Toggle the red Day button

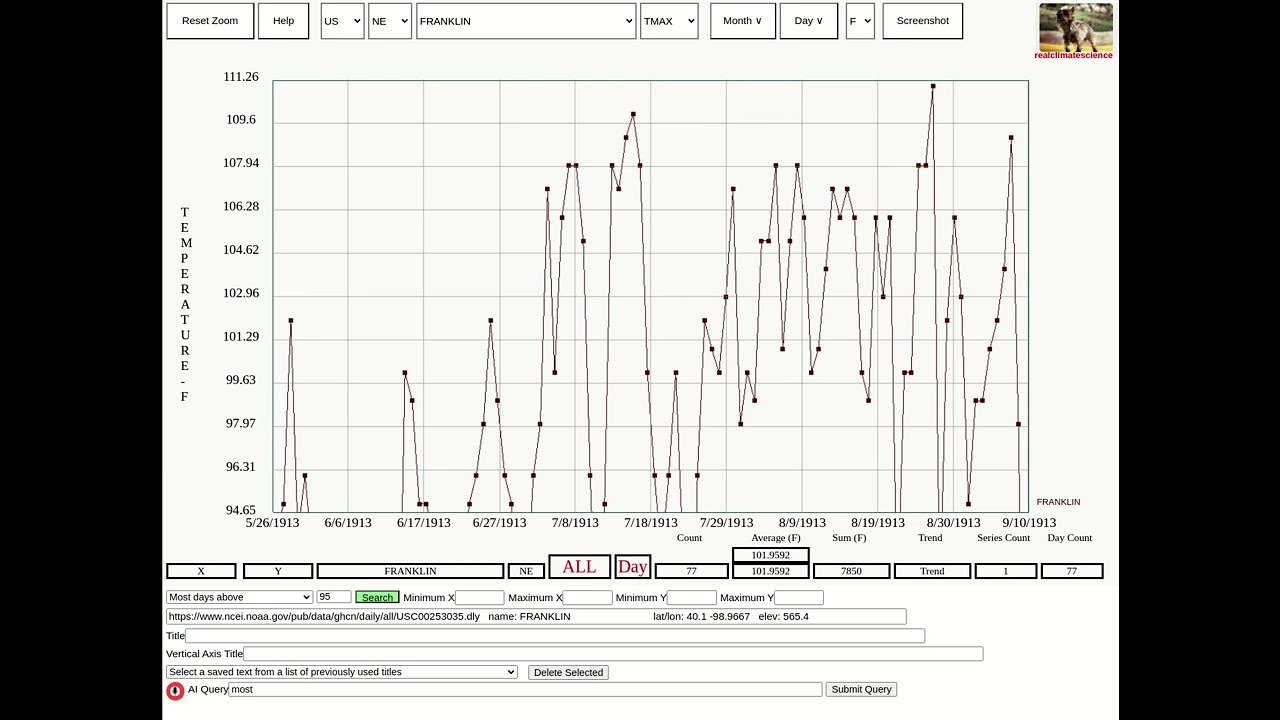pyautogui.click(x=632, y=567)
